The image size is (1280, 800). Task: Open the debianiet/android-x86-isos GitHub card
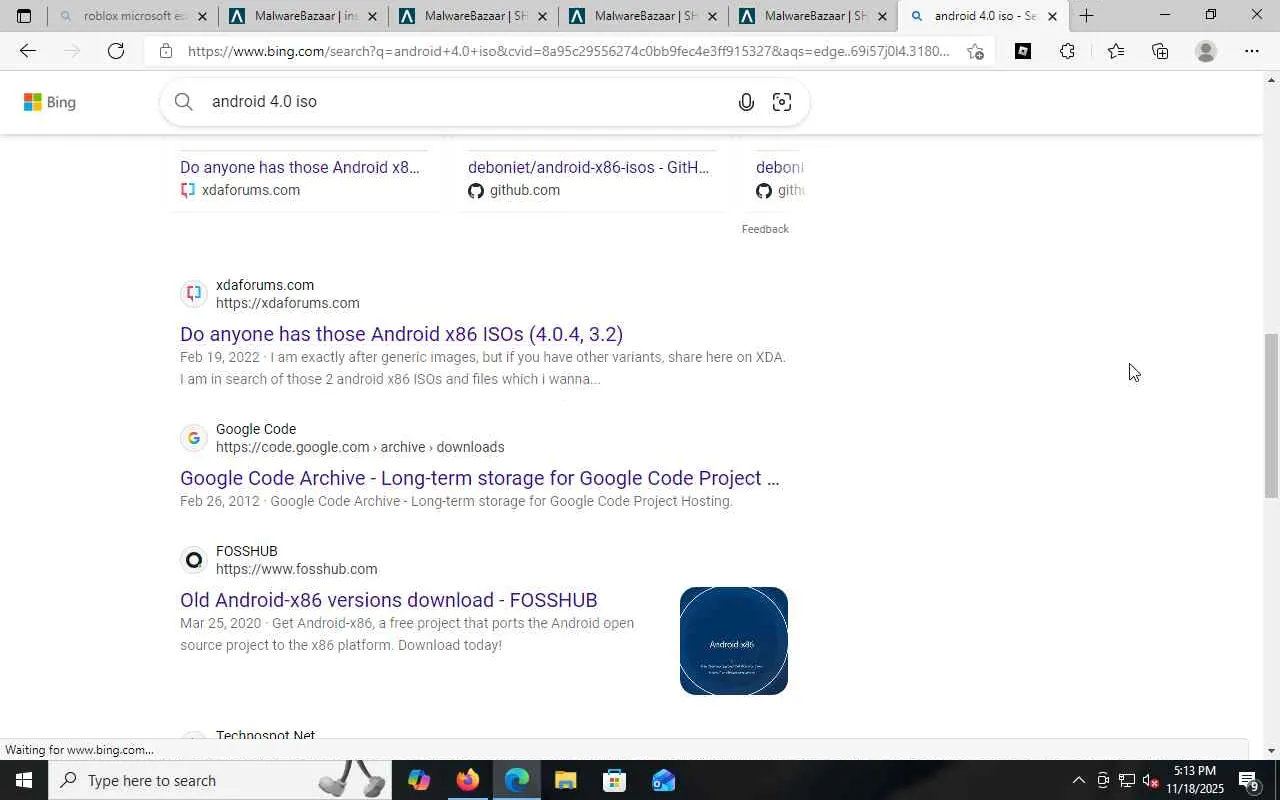tap(588, 167)
